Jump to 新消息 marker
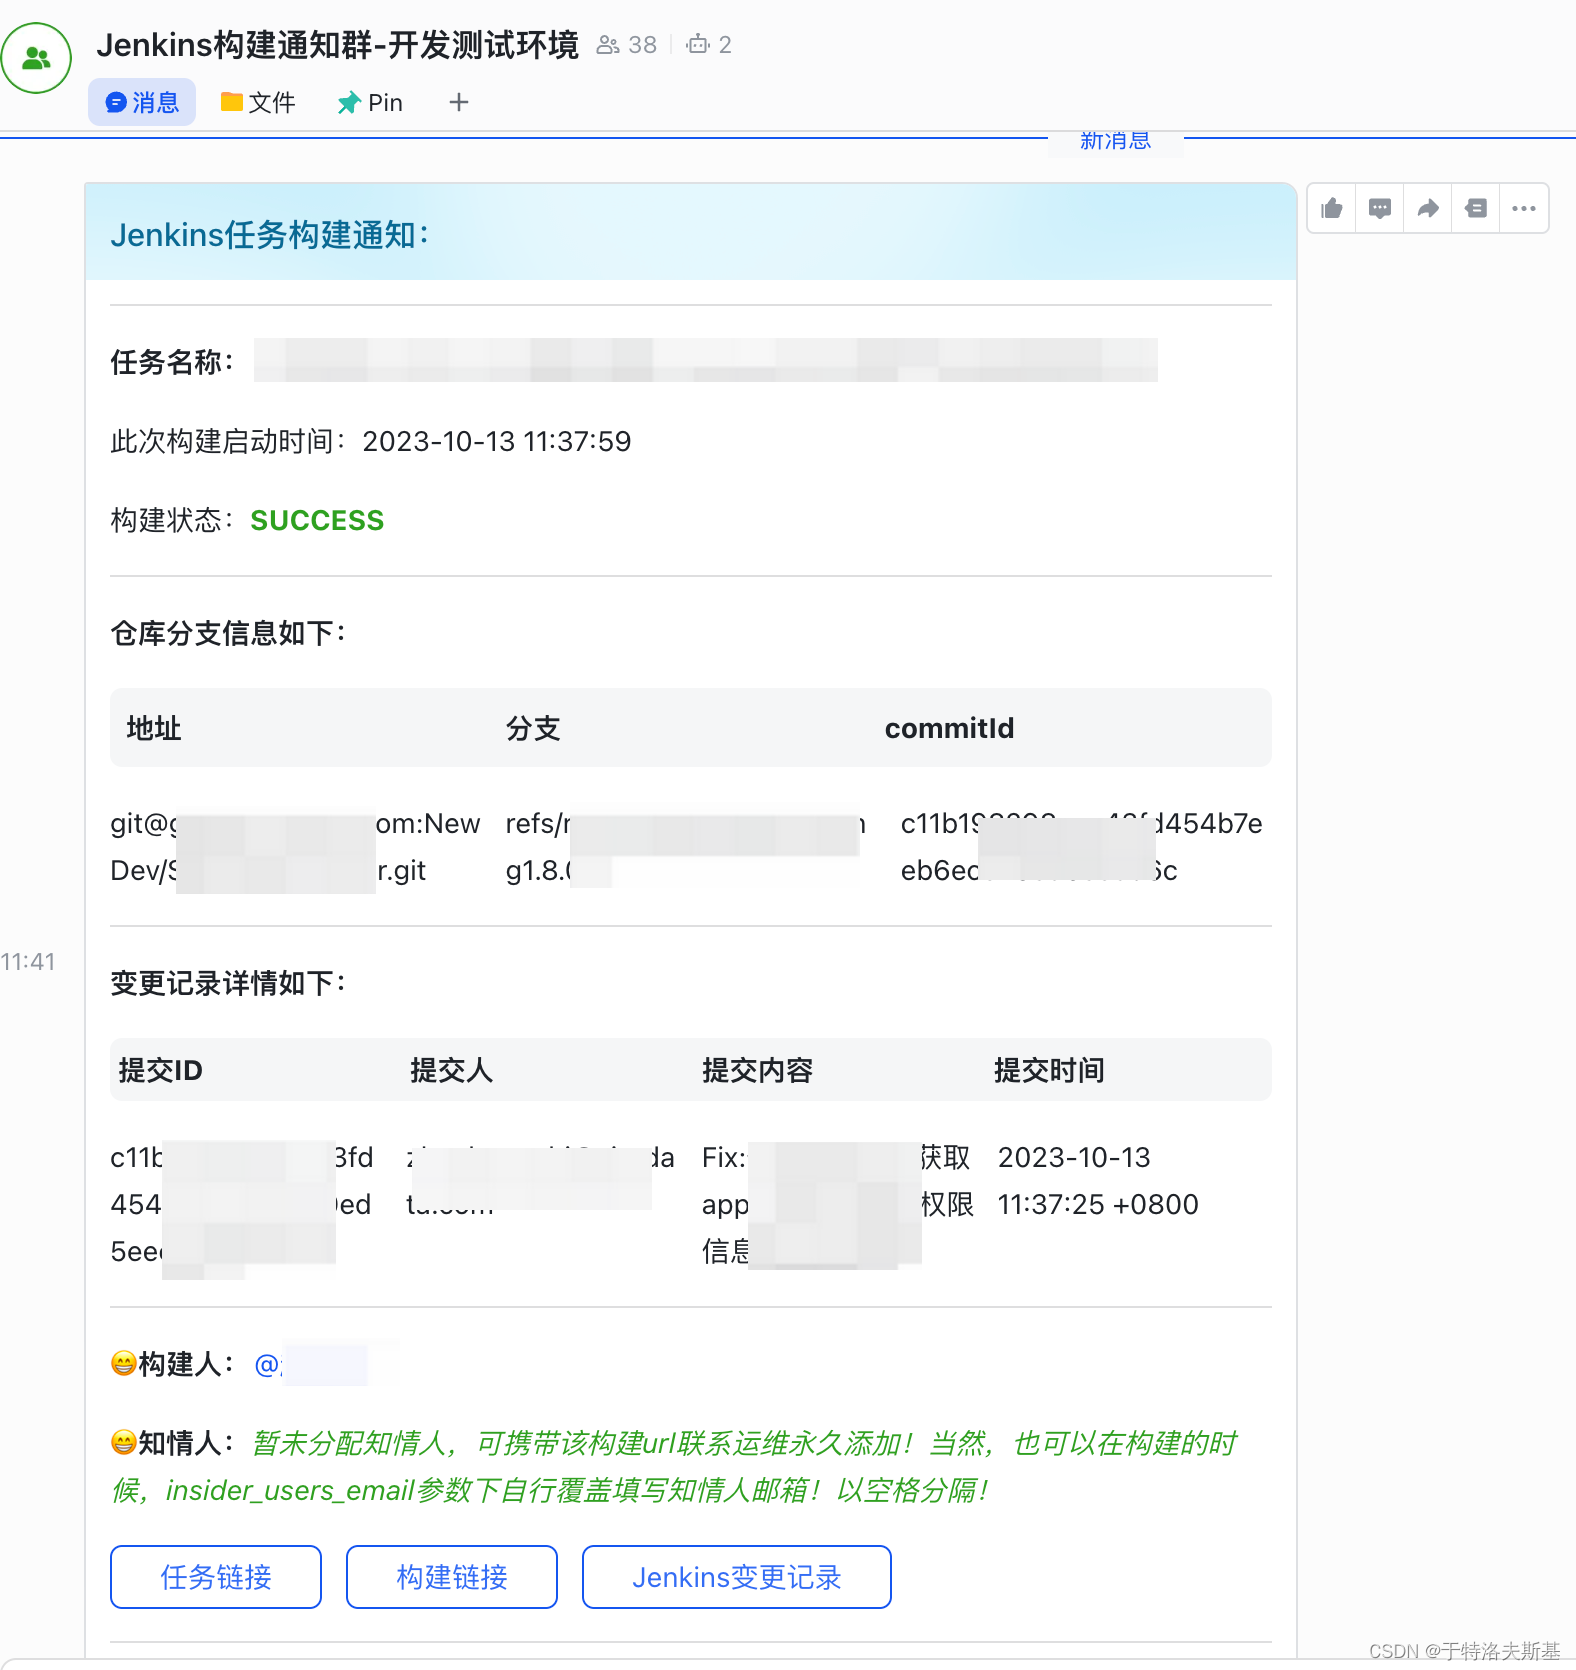1576x1670 pixels. click(1115, 141)
